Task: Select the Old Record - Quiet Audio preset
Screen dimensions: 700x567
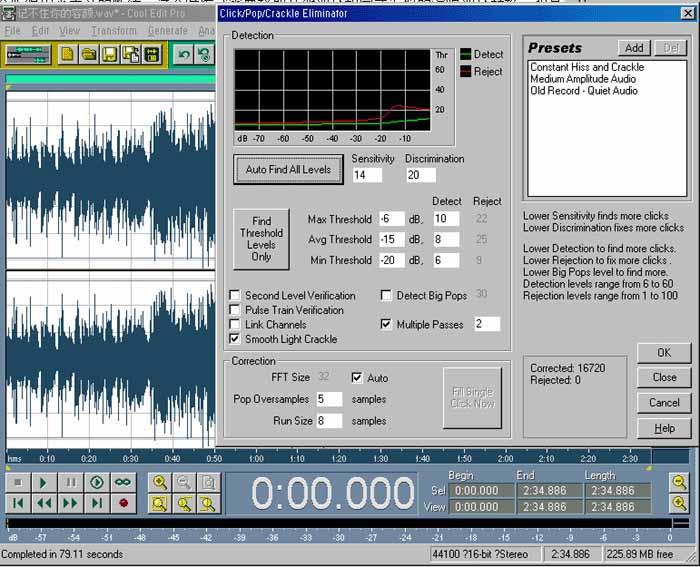Action: (x=583, y=91)
